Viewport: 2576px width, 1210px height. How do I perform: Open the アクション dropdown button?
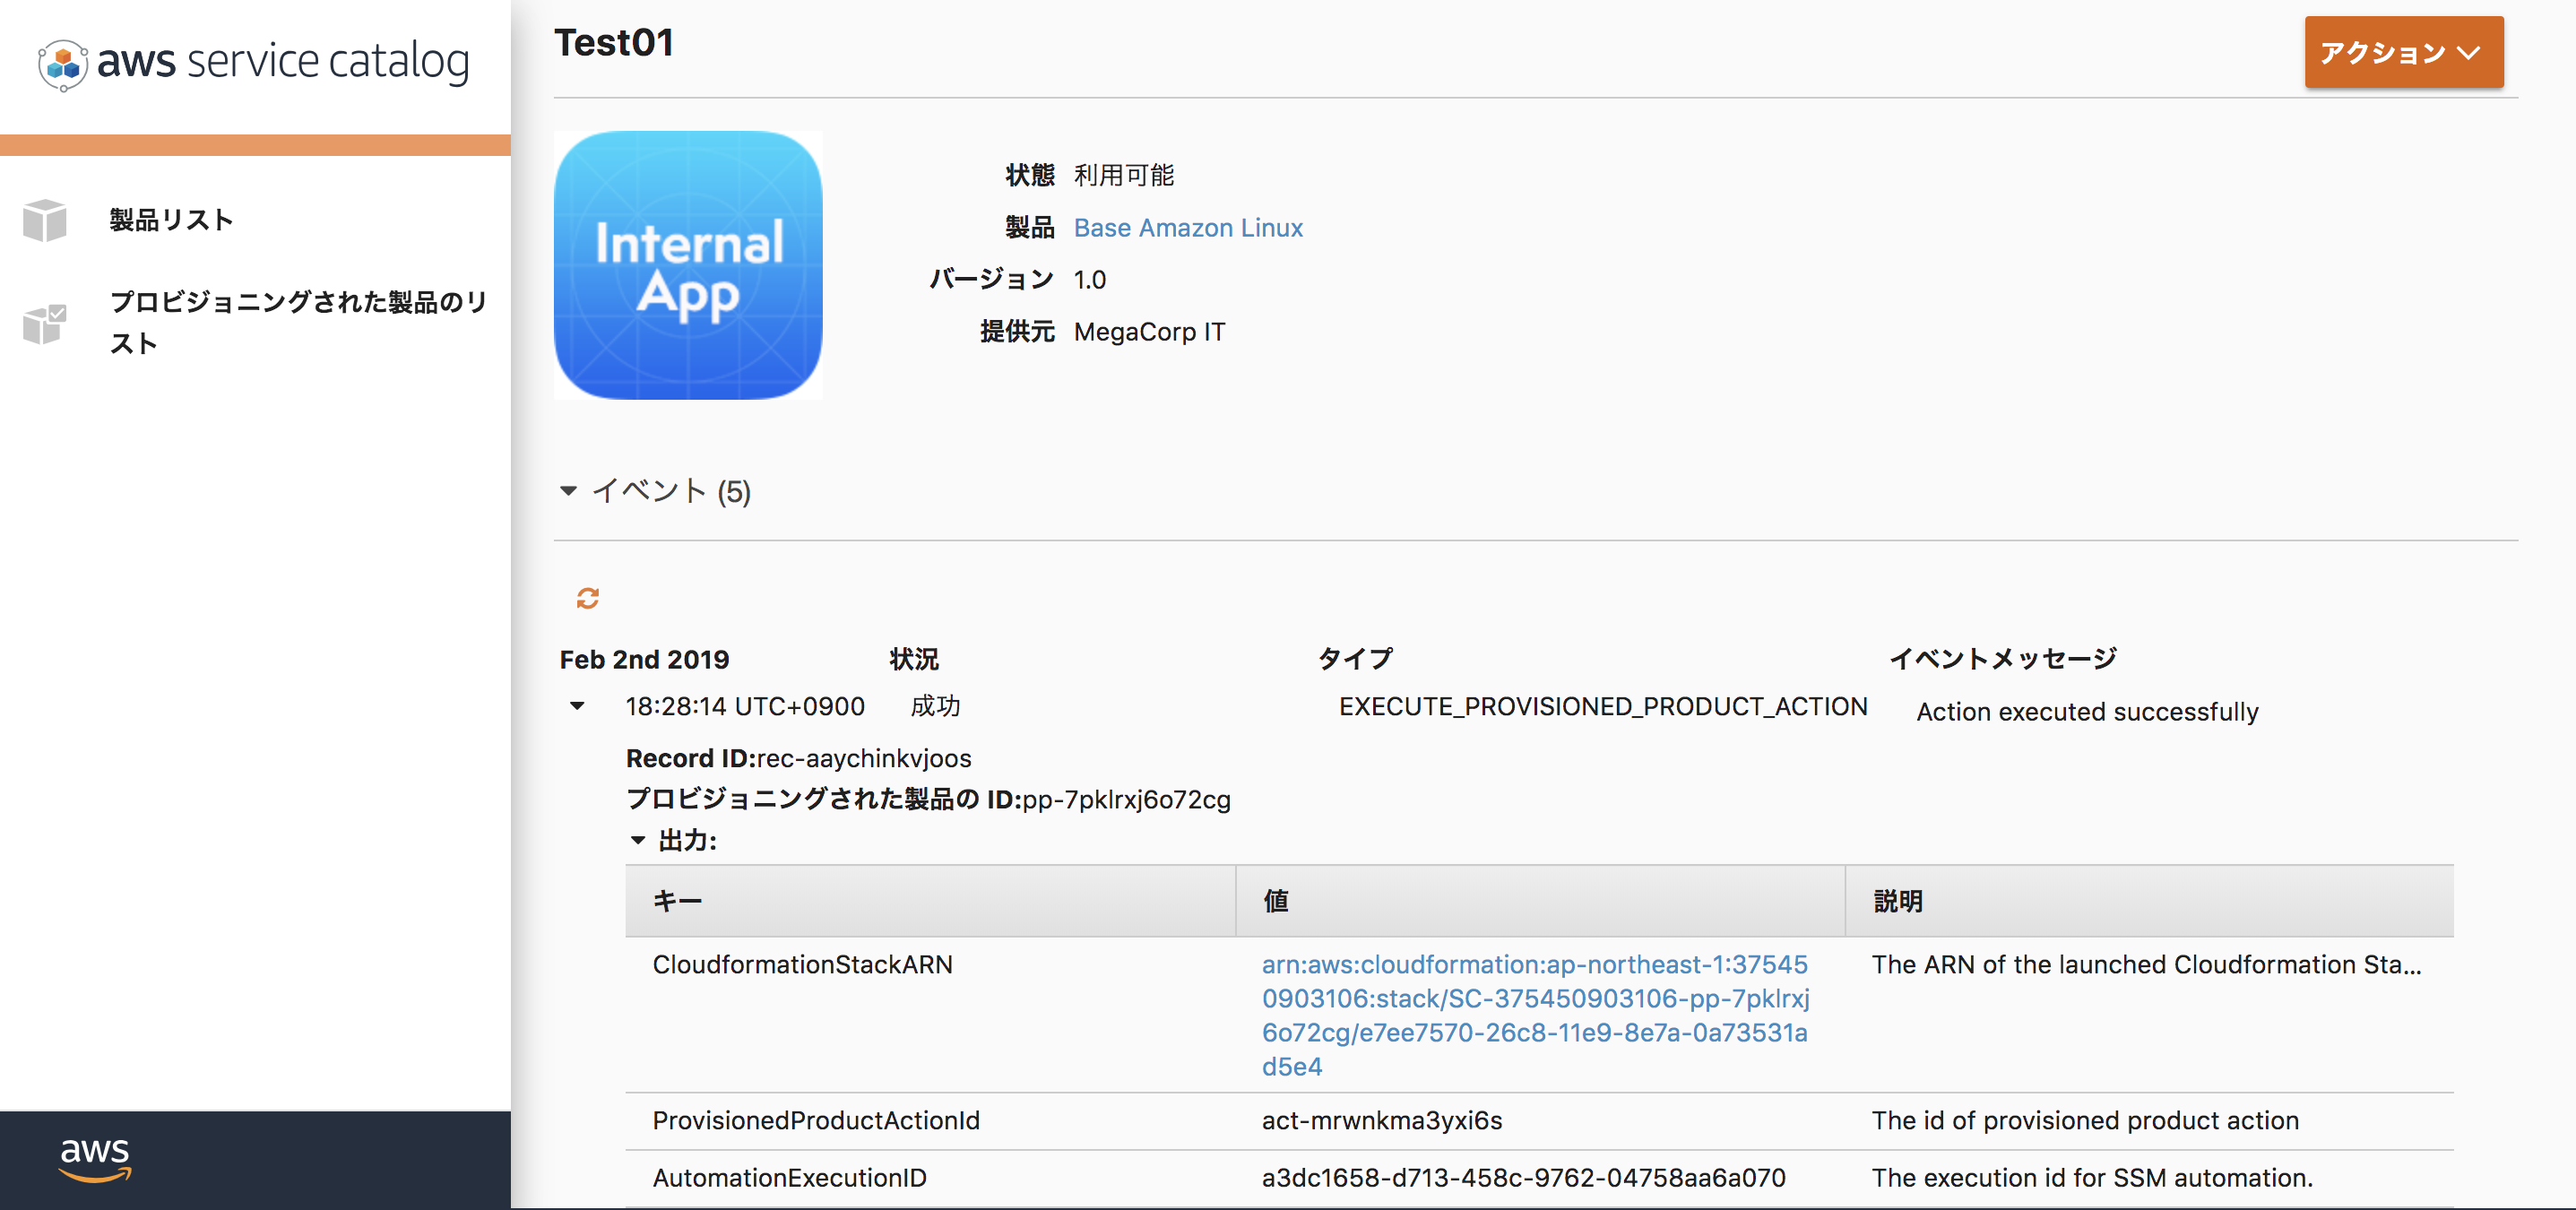[2403, 52]
